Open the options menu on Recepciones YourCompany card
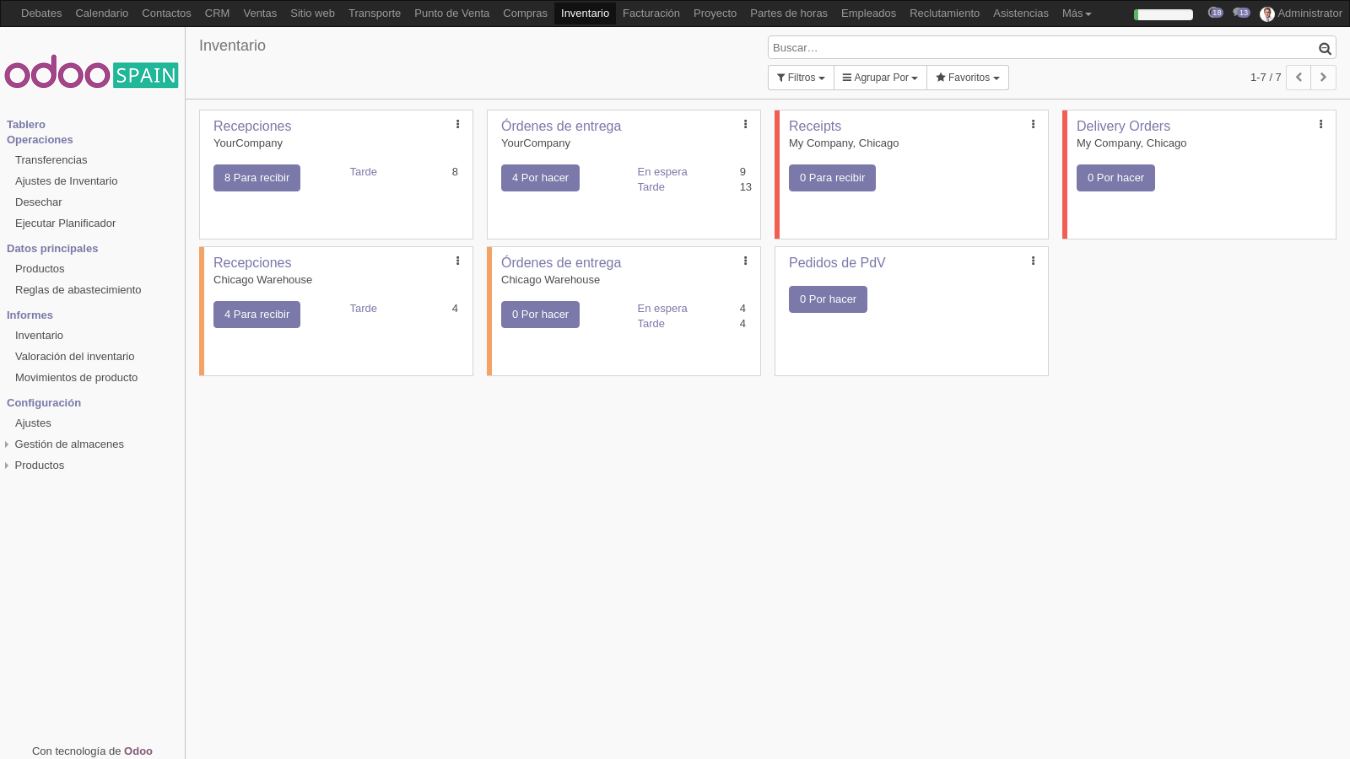The image size is (1350, 759). tap(458, 123)
